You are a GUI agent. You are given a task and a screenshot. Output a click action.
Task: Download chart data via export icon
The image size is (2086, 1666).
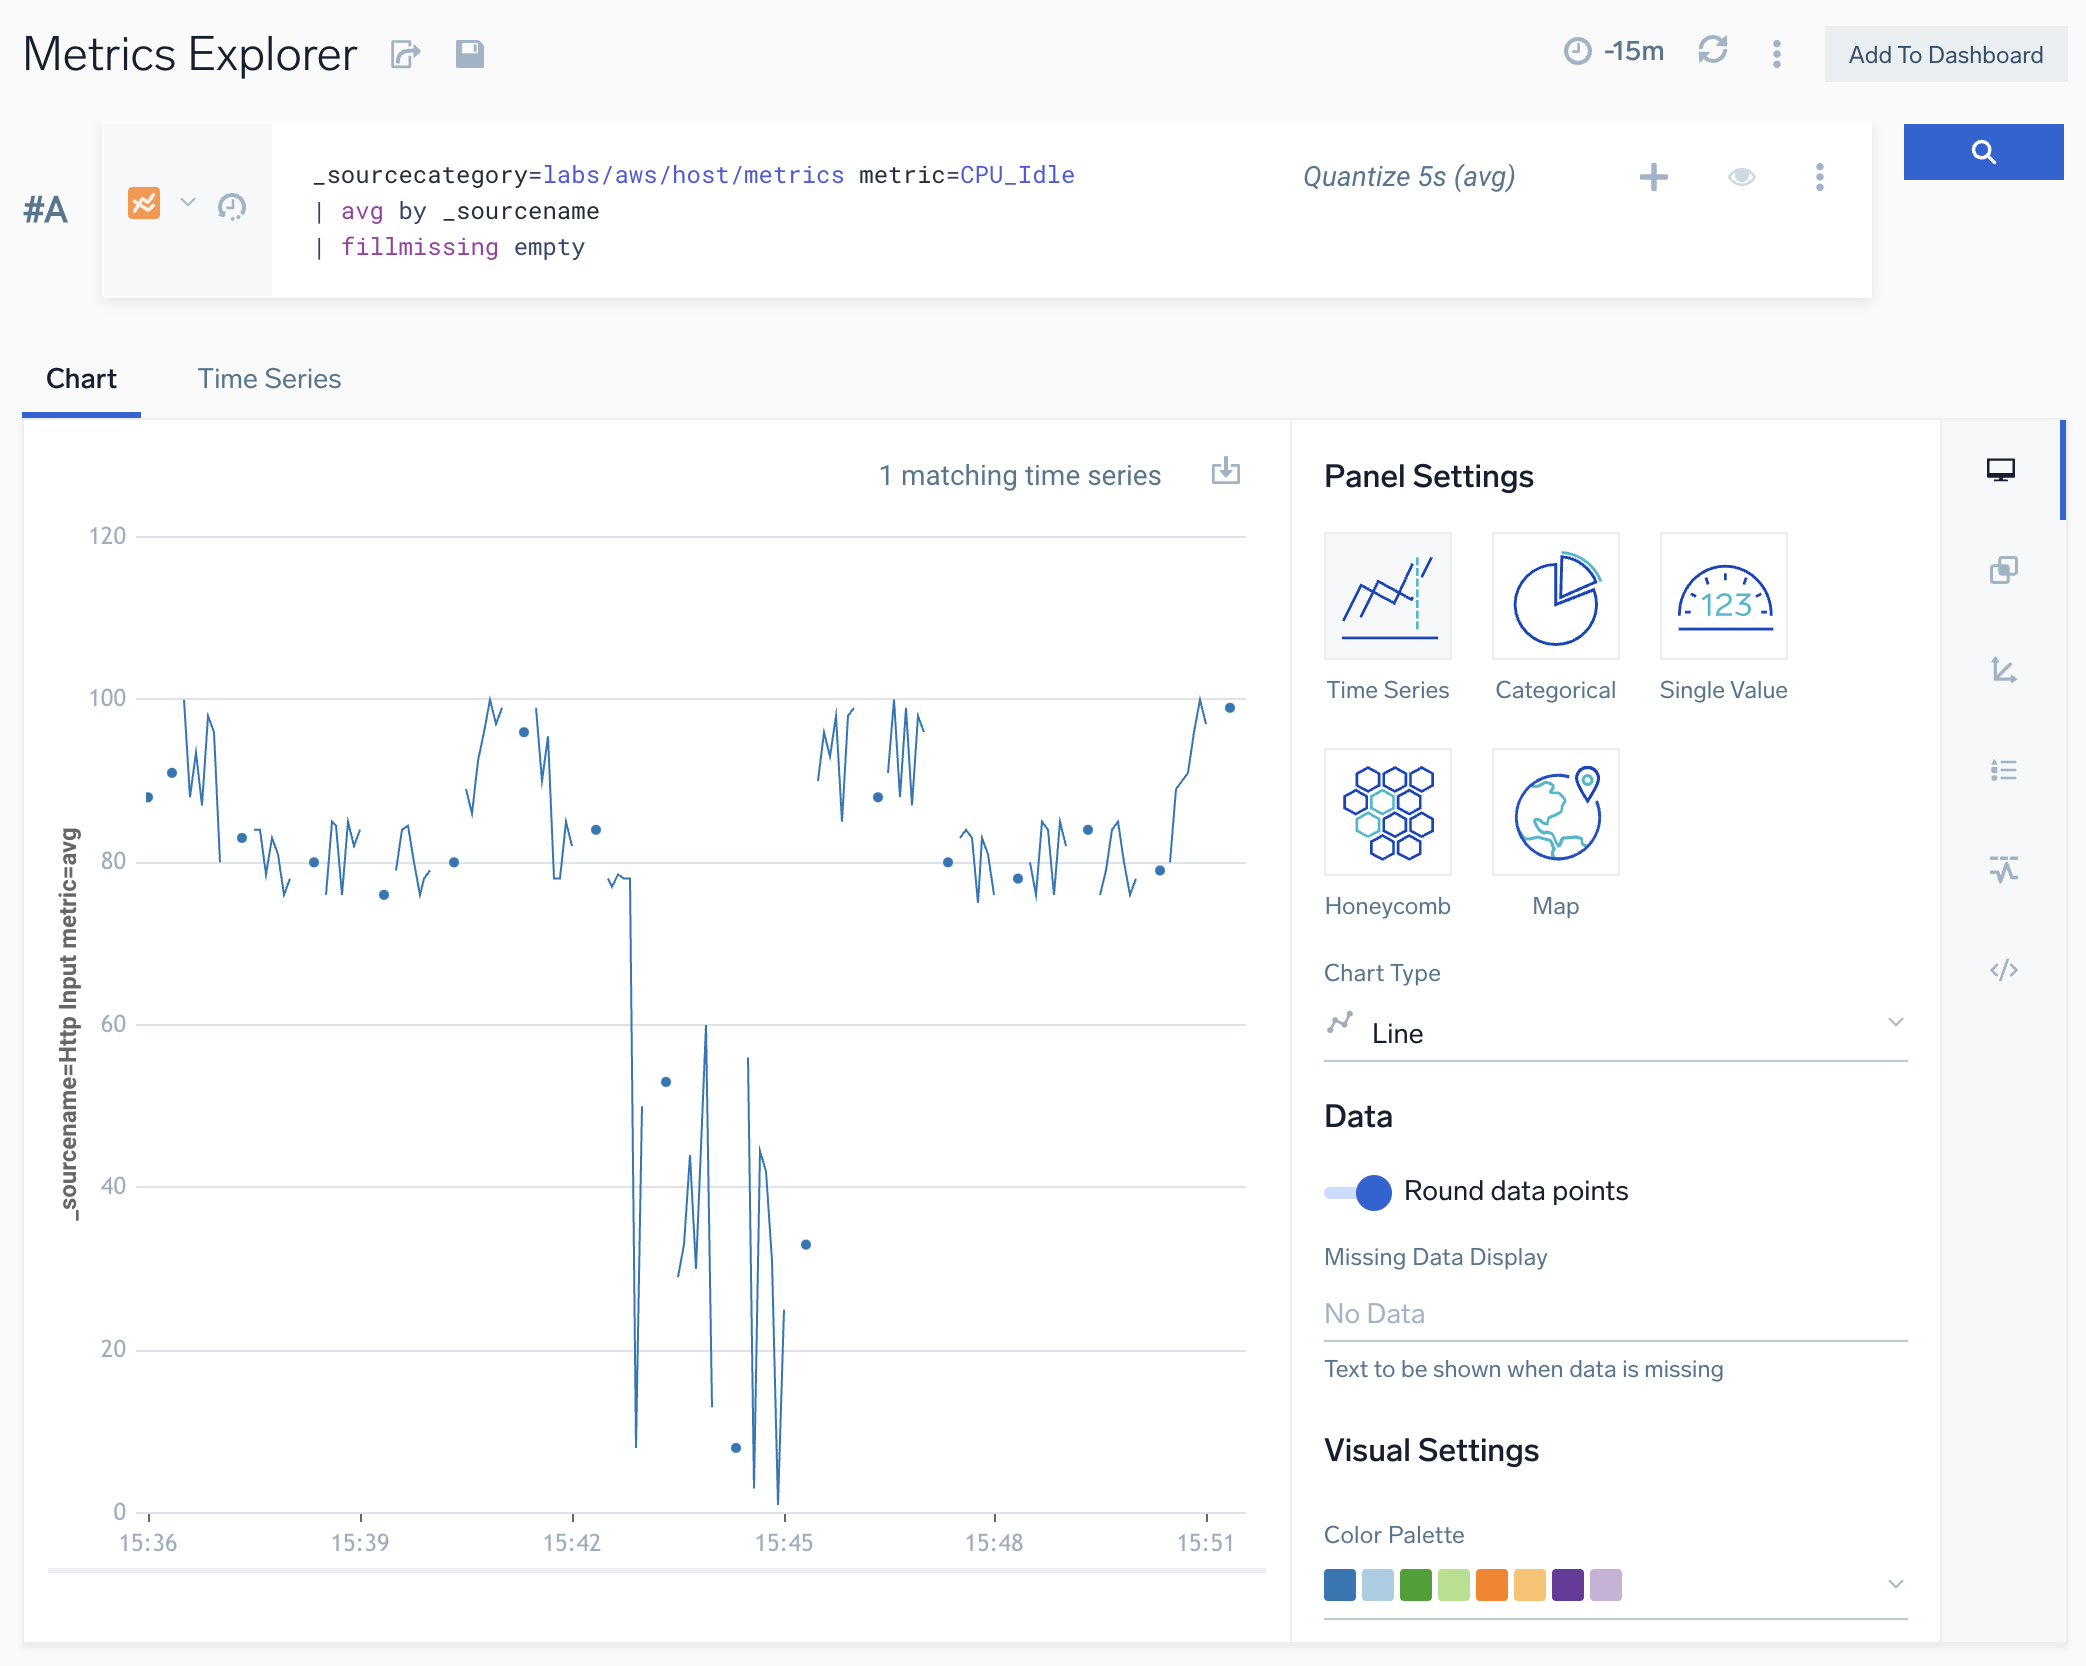(x=1225, y=471)
